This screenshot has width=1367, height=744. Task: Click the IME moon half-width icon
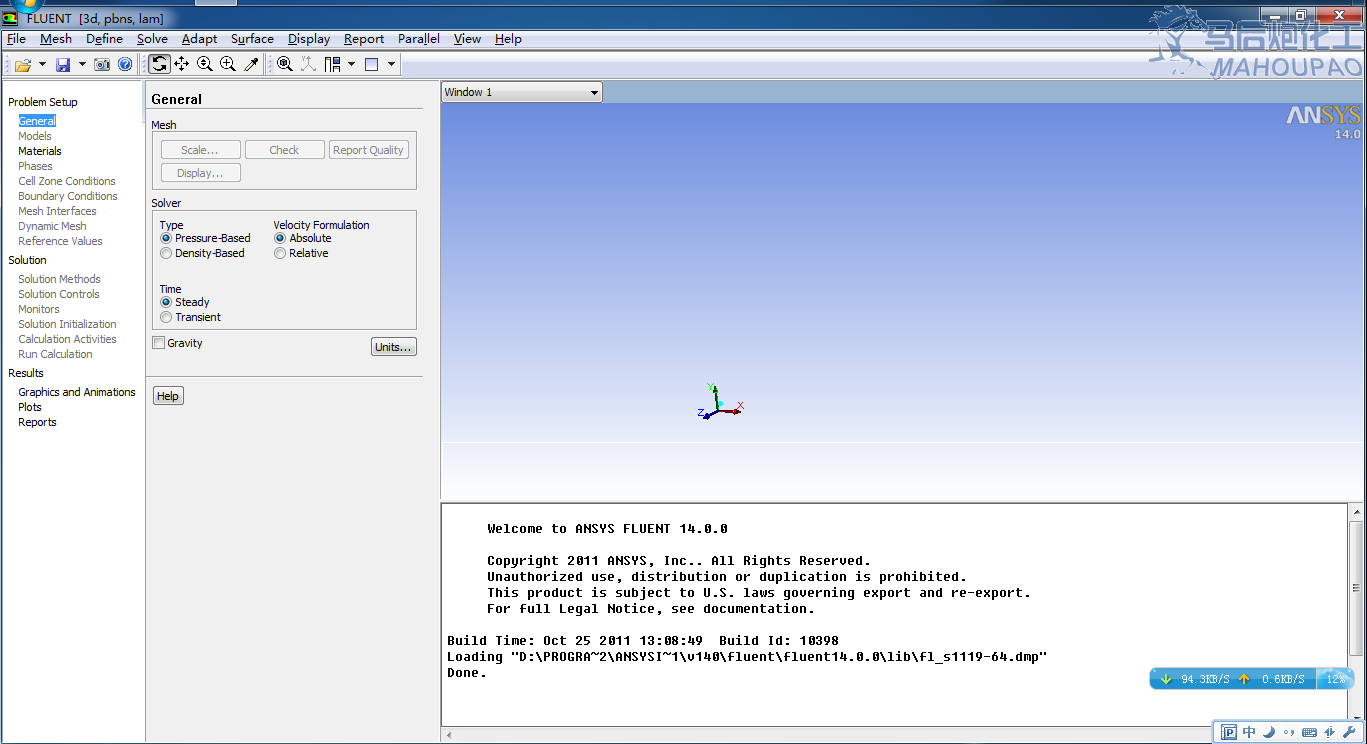pyautogui.click(x=1269, y=733)
